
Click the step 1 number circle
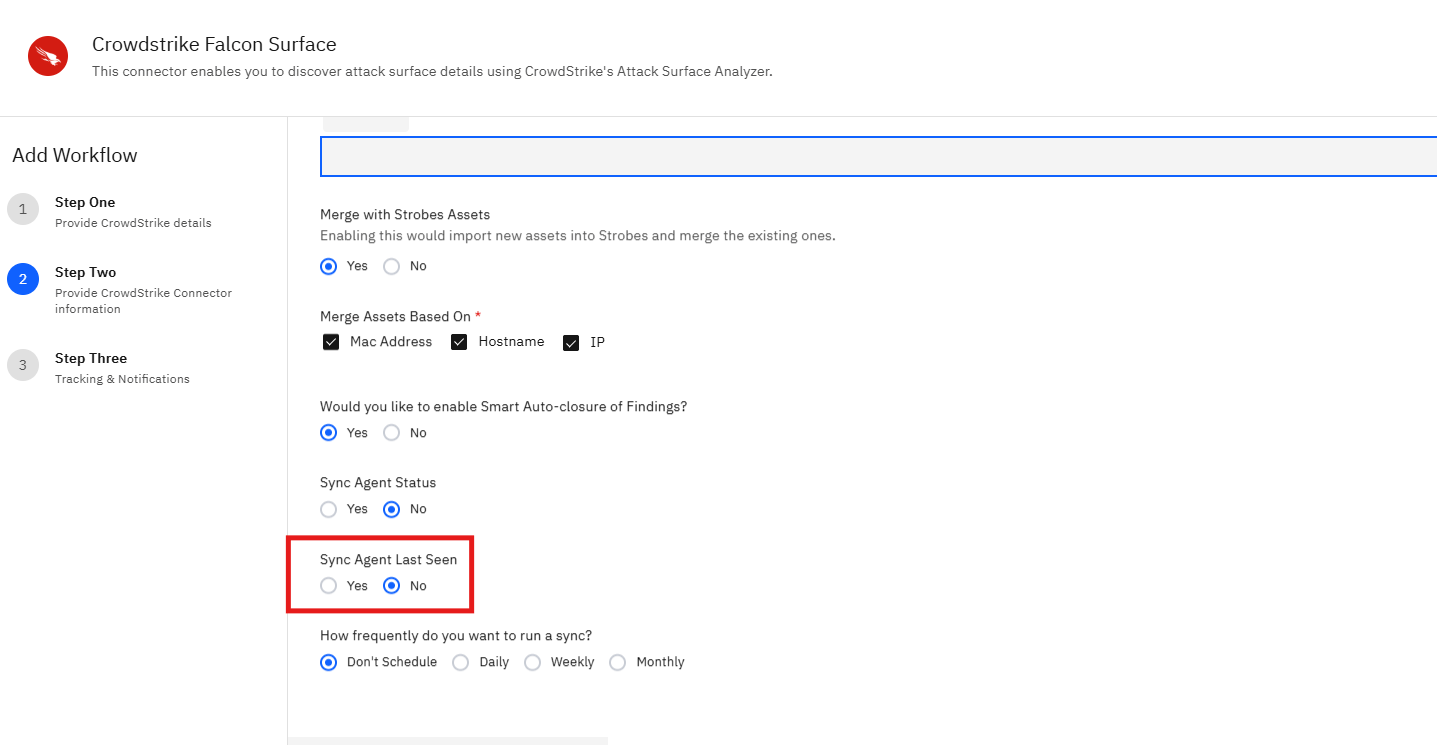[x=23, y=210]
